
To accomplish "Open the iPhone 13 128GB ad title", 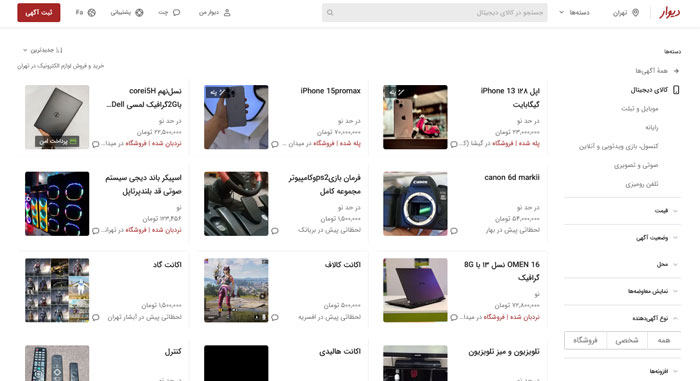I will [x=510, y=97].
